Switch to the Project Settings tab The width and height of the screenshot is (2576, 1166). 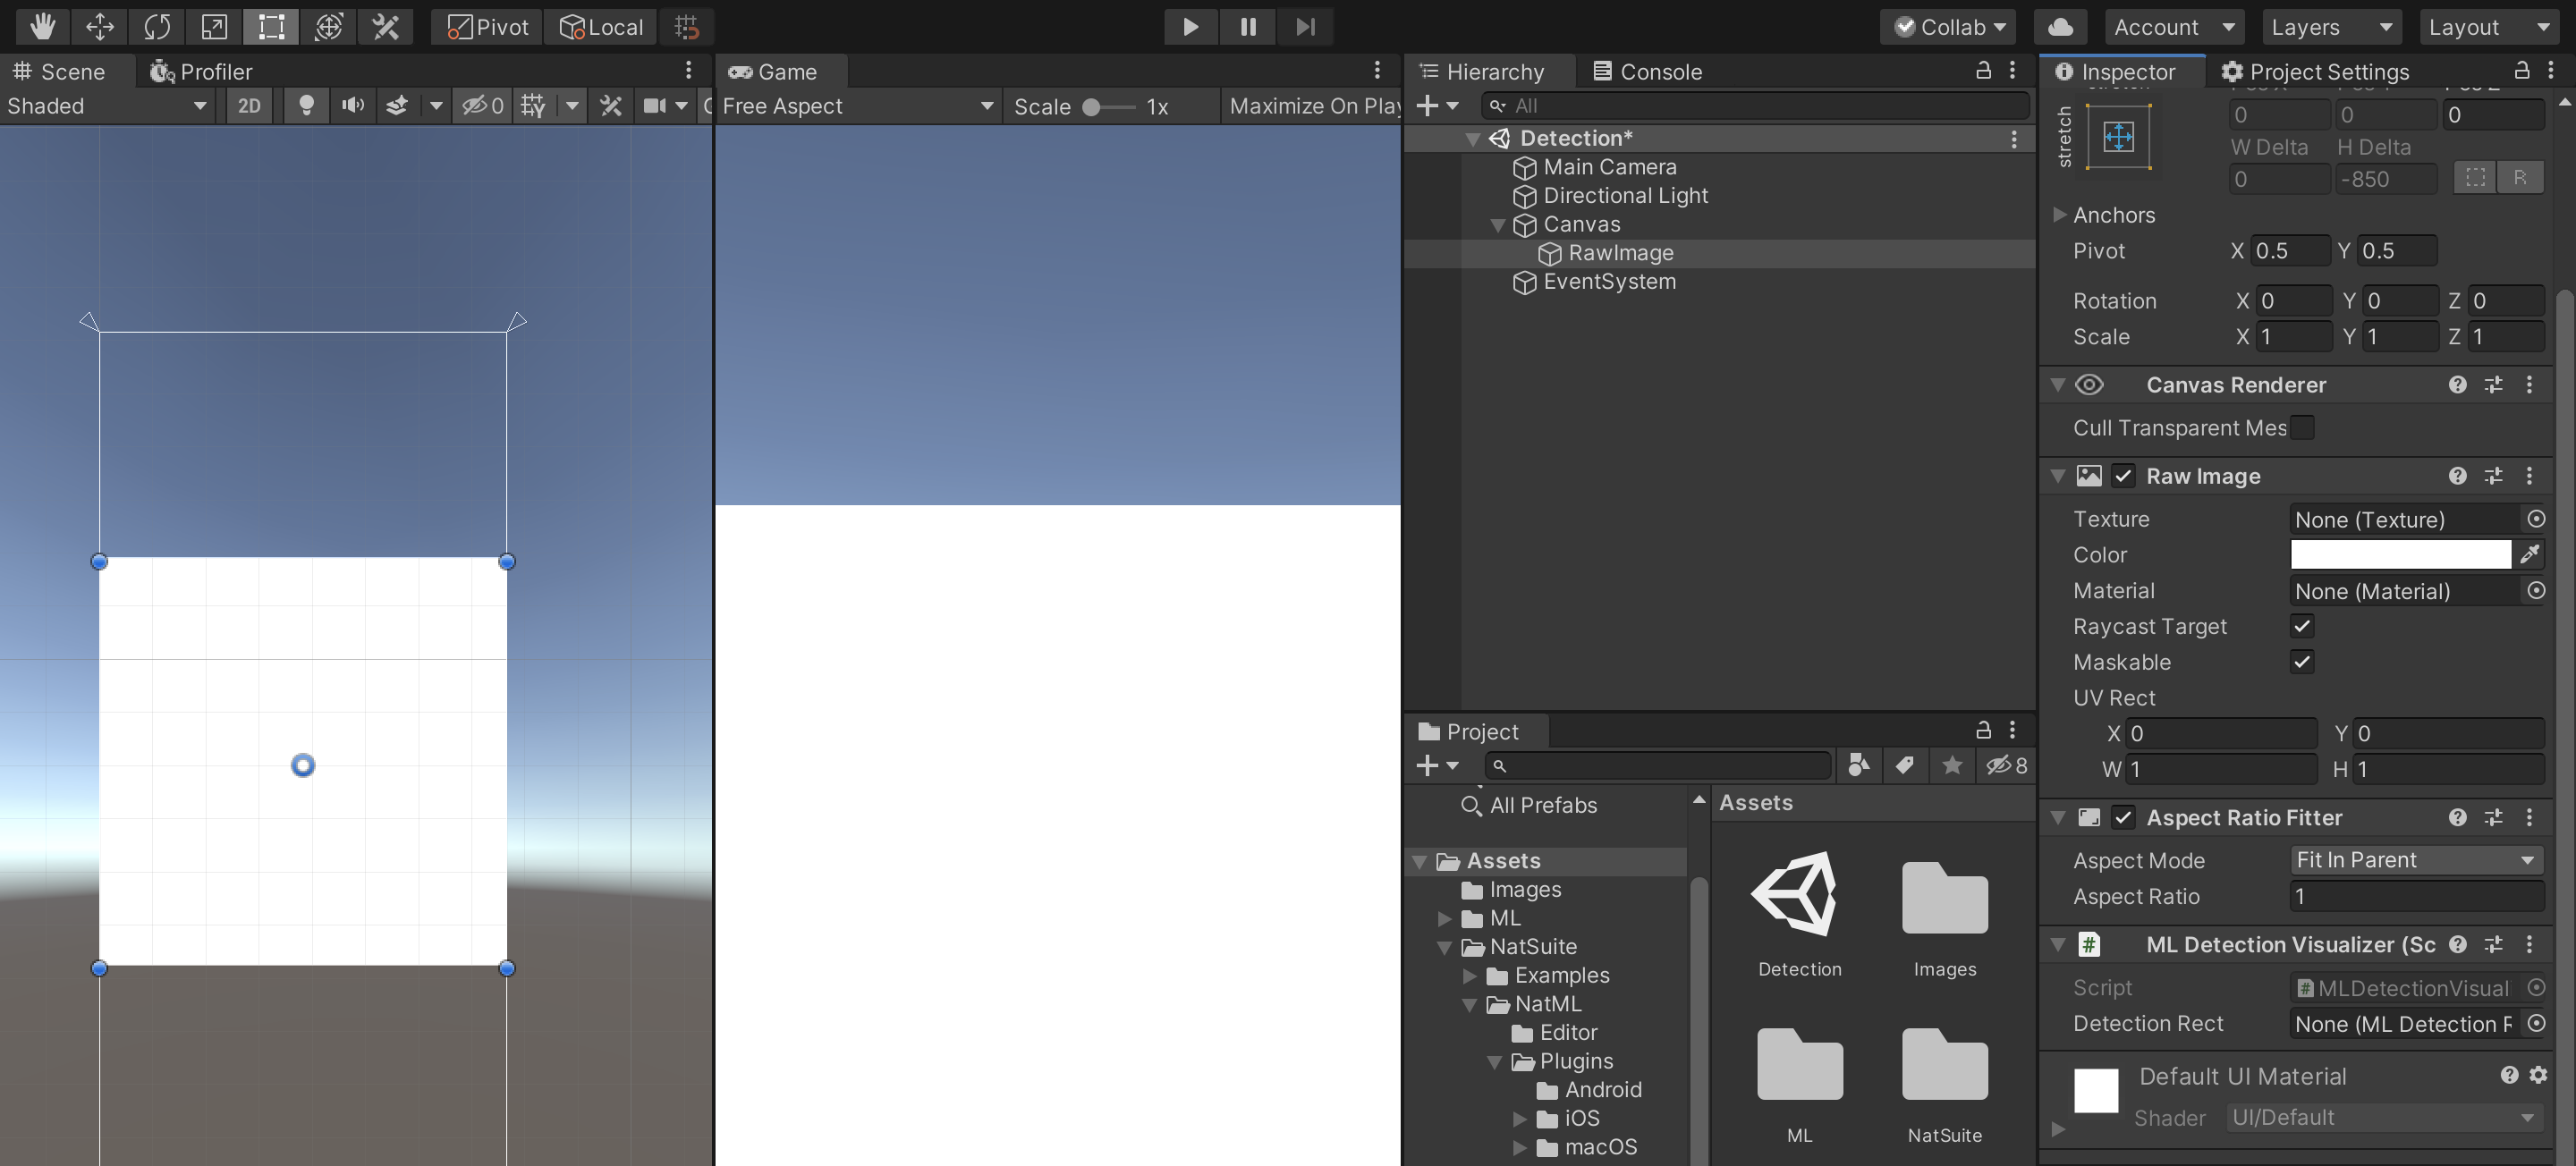pyautogui.click(x=2315, y=71)
